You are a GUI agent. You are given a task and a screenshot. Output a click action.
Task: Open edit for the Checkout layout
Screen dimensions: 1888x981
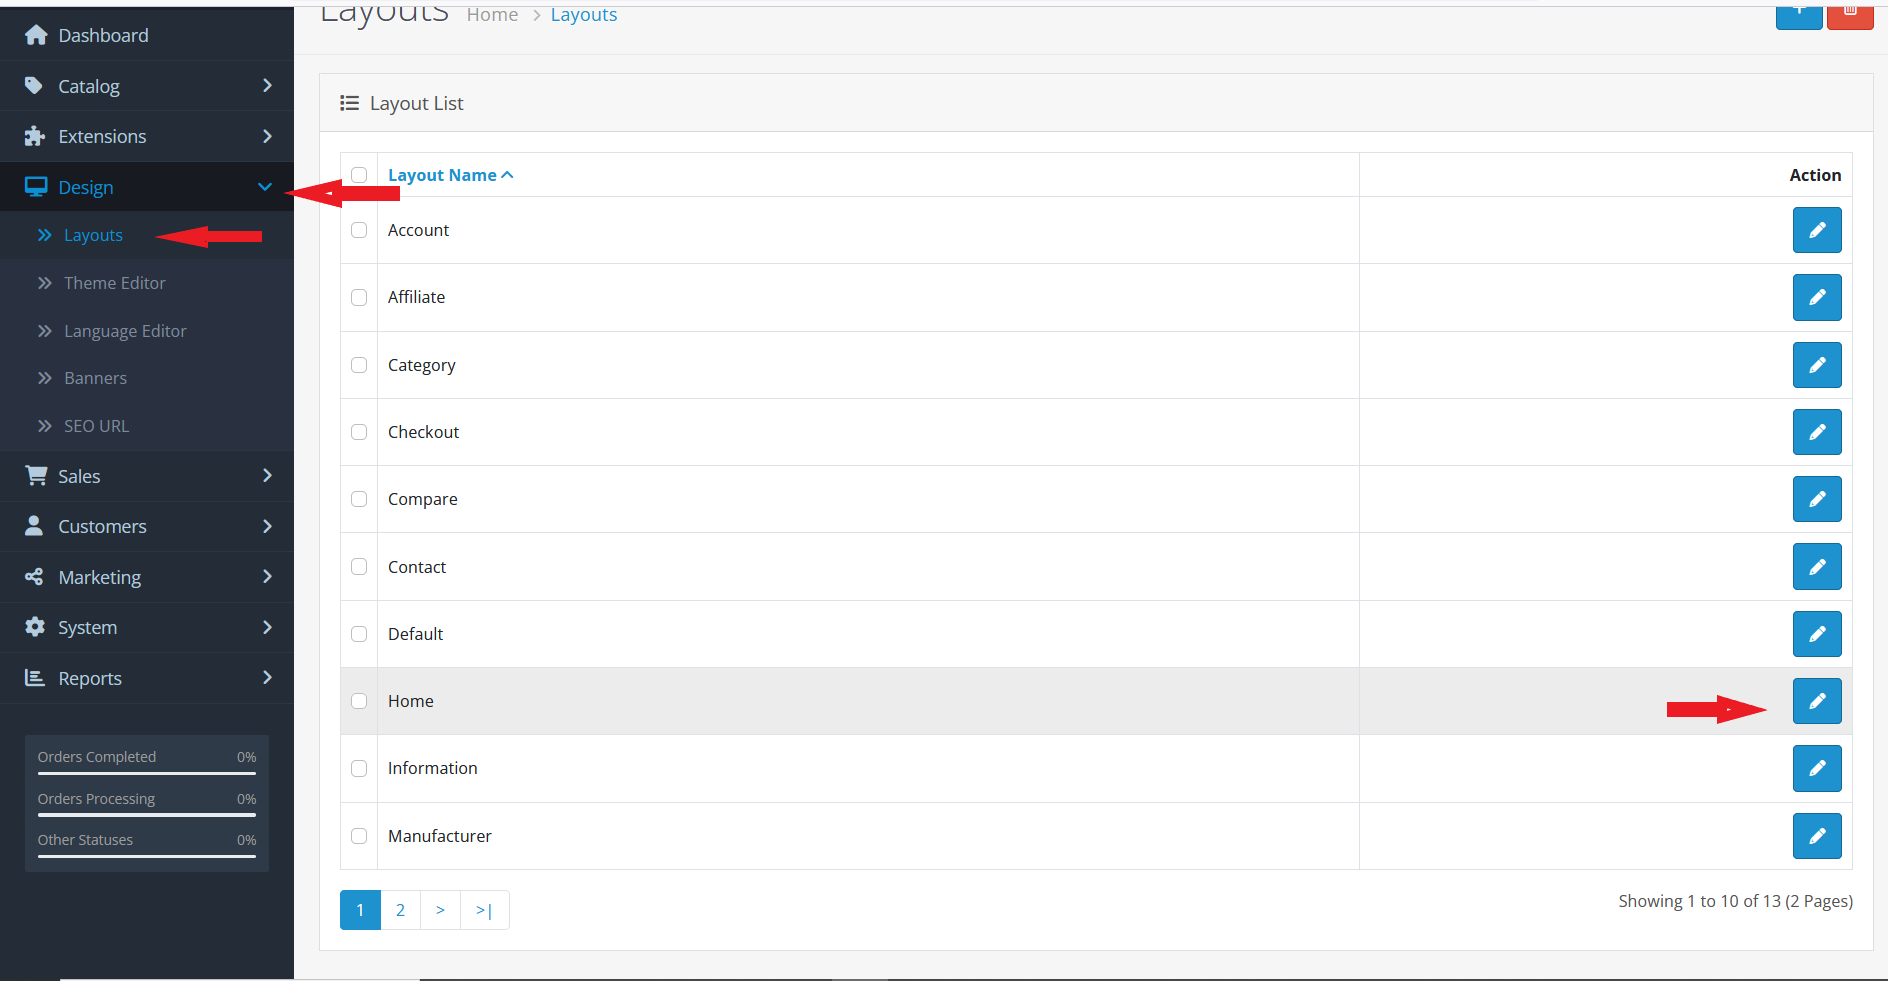click(1816, 432)
